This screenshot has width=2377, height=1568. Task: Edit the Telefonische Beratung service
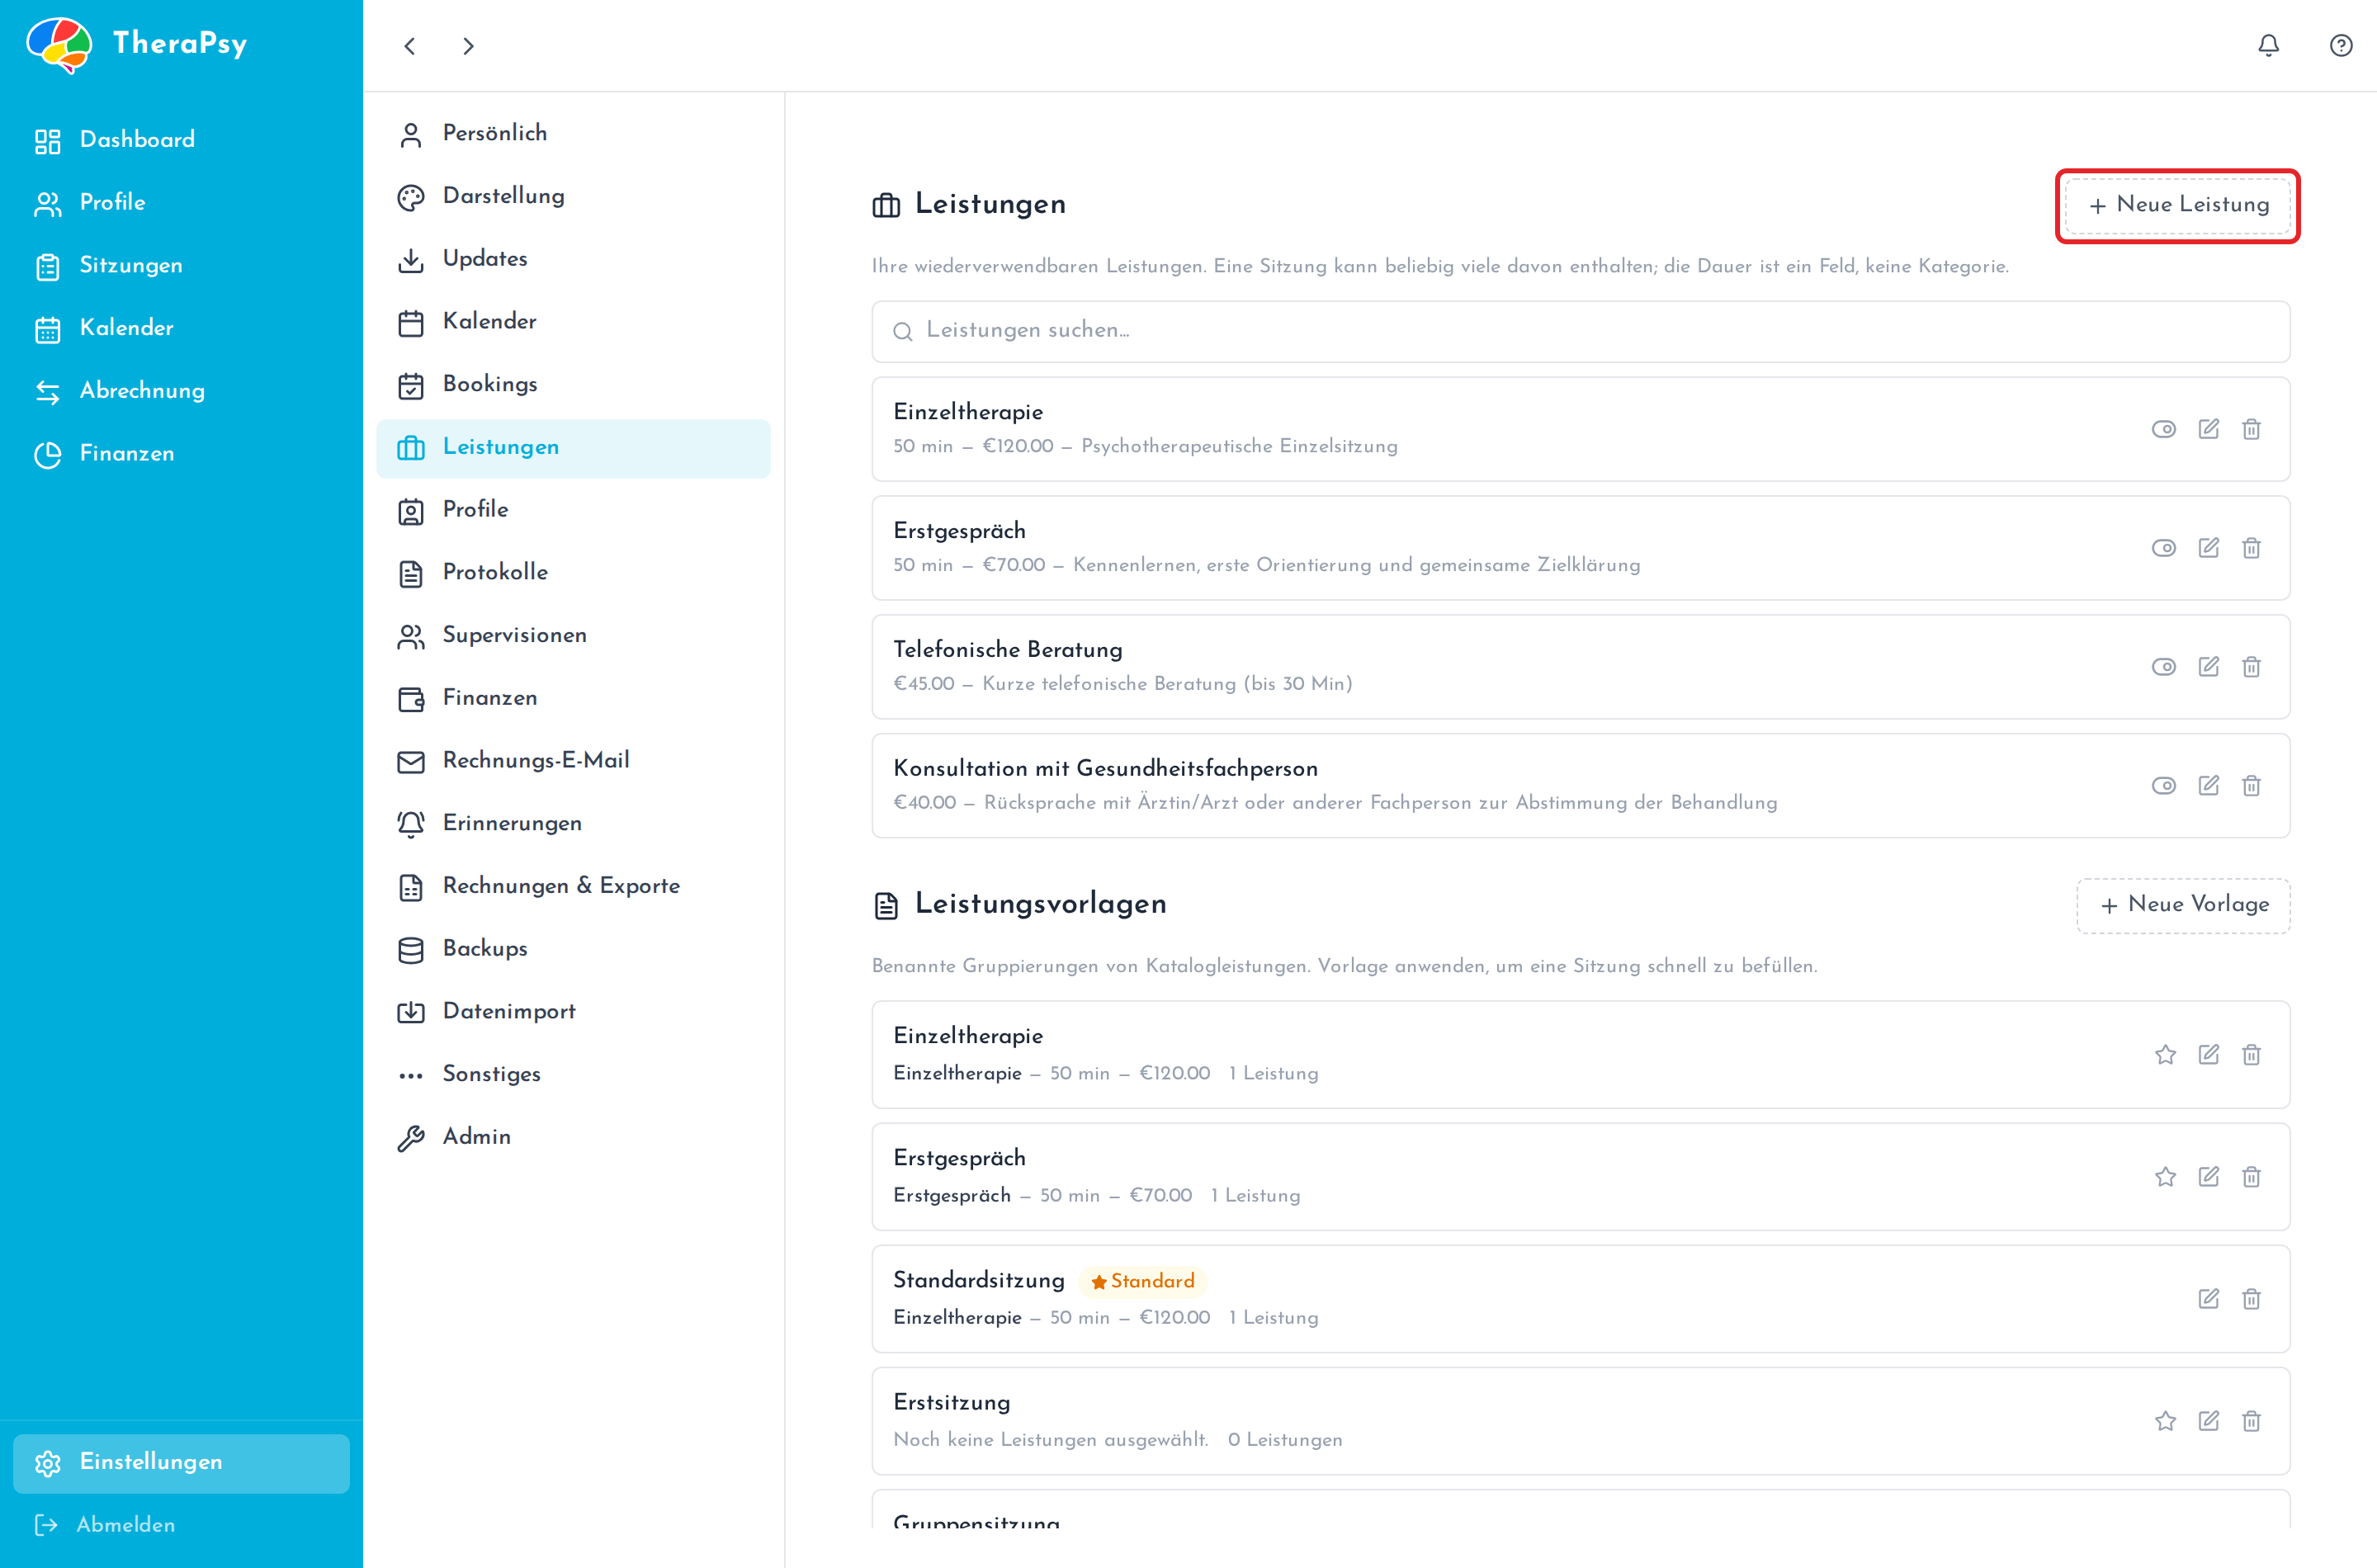click(x=2208, y=667)
